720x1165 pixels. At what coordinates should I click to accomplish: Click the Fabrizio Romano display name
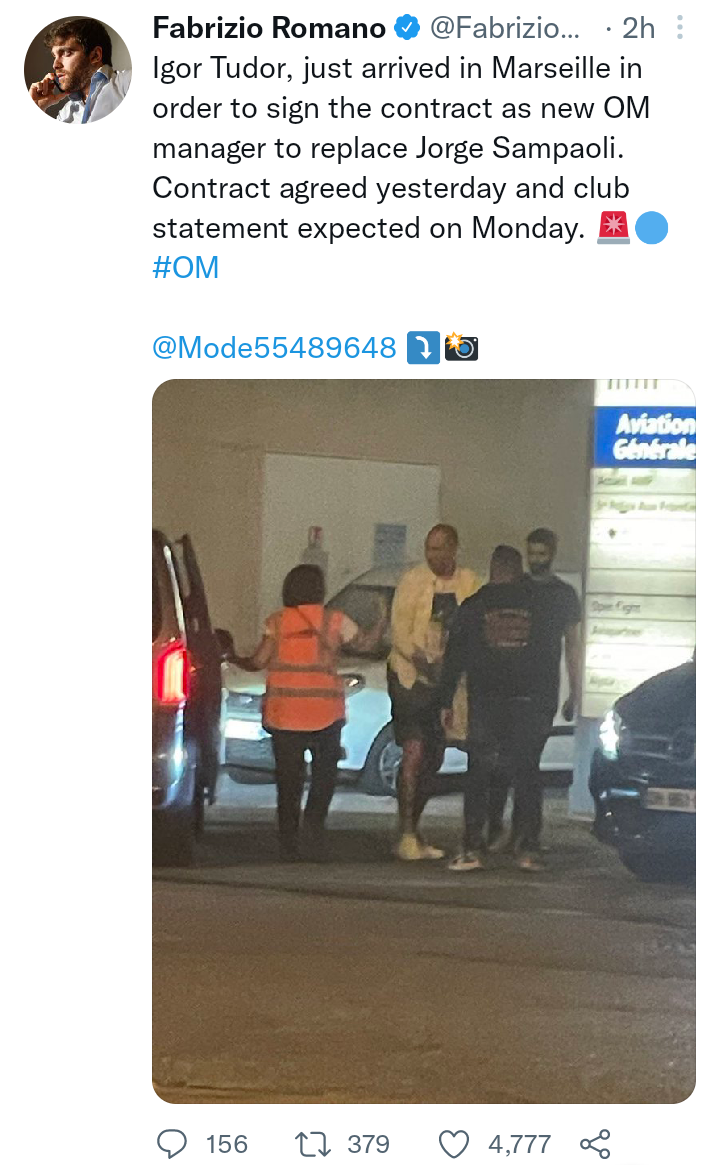click(269, 28)
